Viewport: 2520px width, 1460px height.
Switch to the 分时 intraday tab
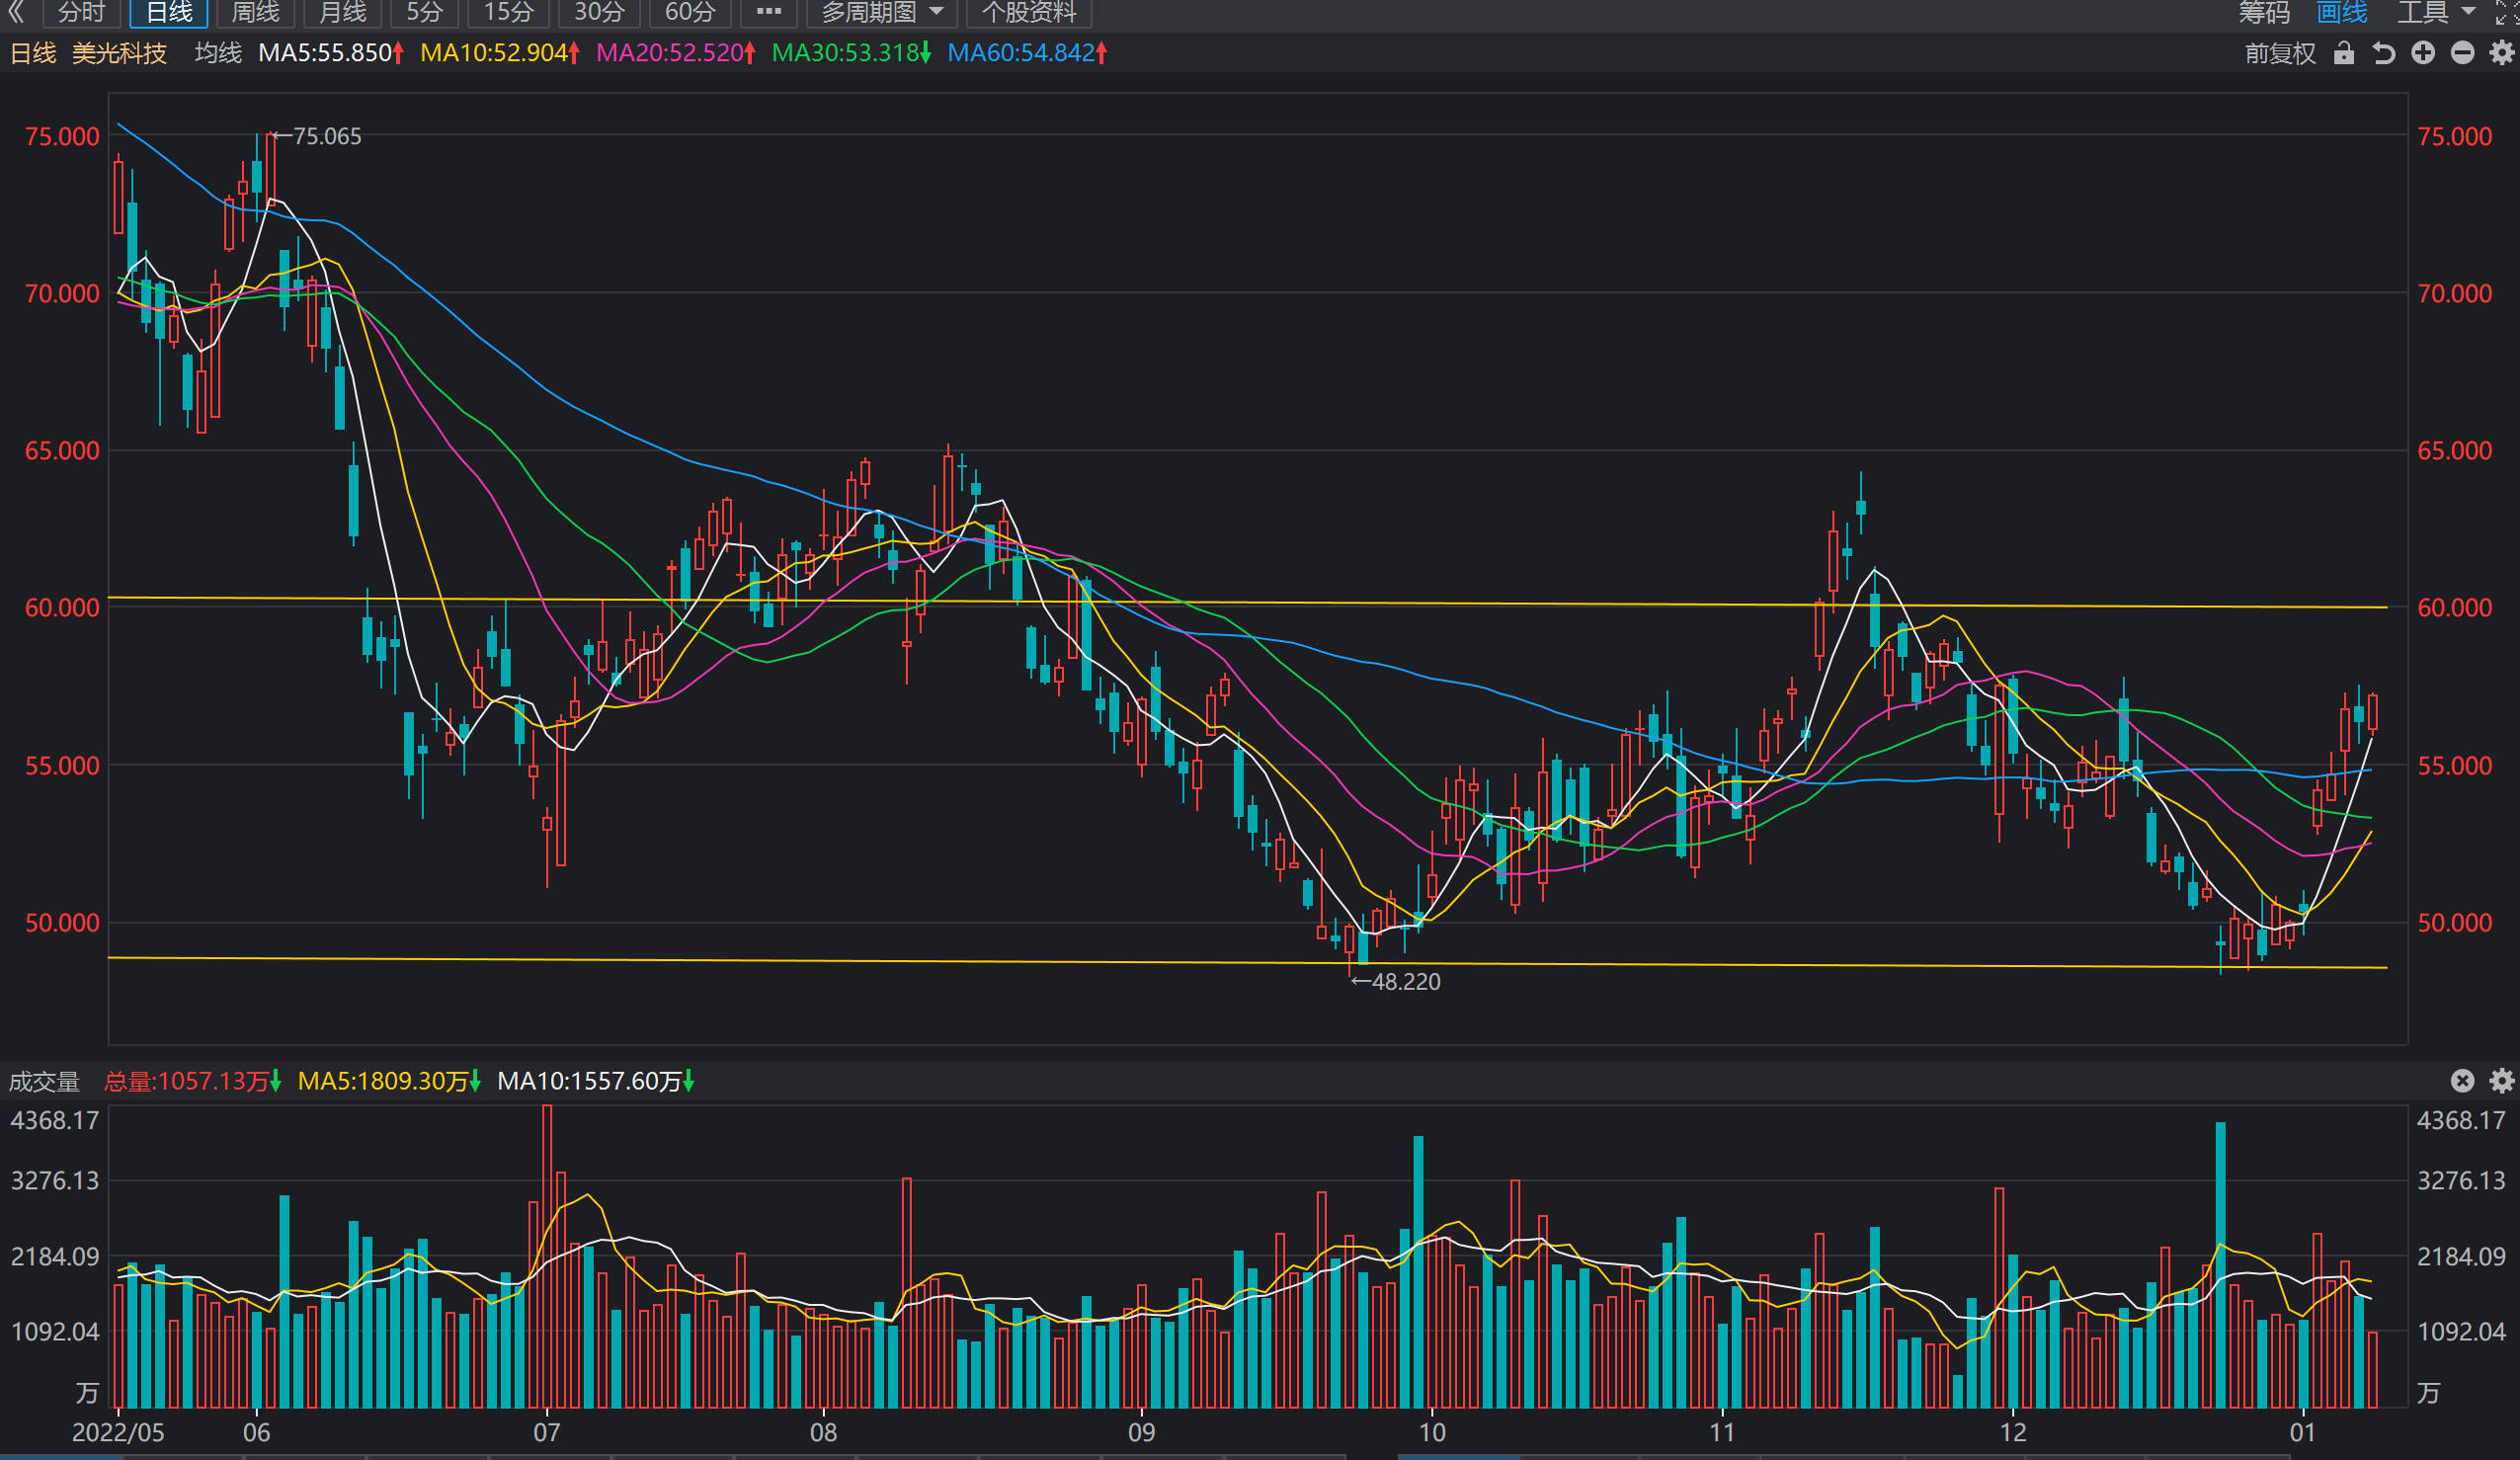pos(81,12)
